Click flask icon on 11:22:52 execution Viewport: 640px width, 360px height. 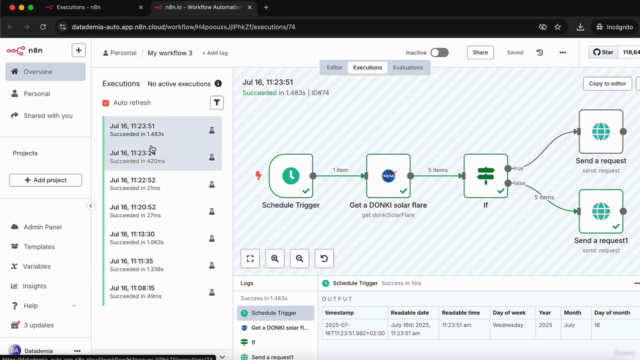point(212,184)
